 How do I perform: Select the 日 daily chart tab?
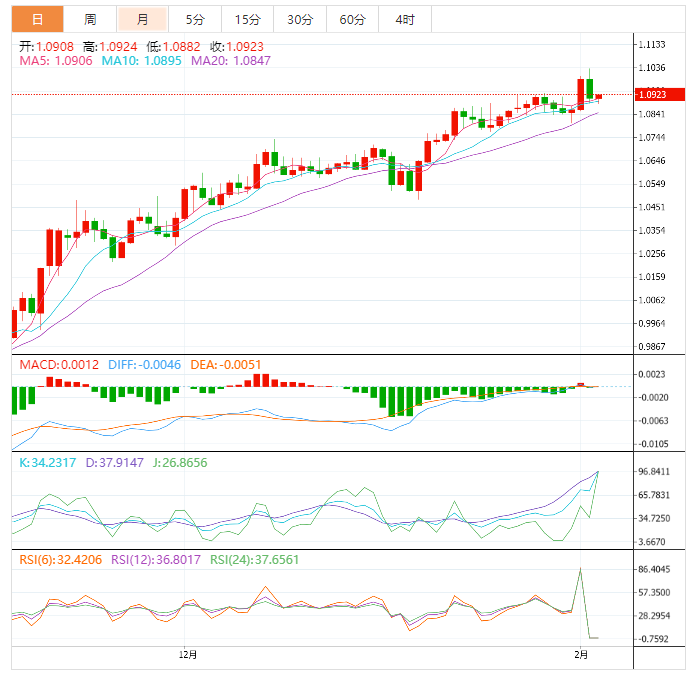pyautogui.click(x=38, y=19)
